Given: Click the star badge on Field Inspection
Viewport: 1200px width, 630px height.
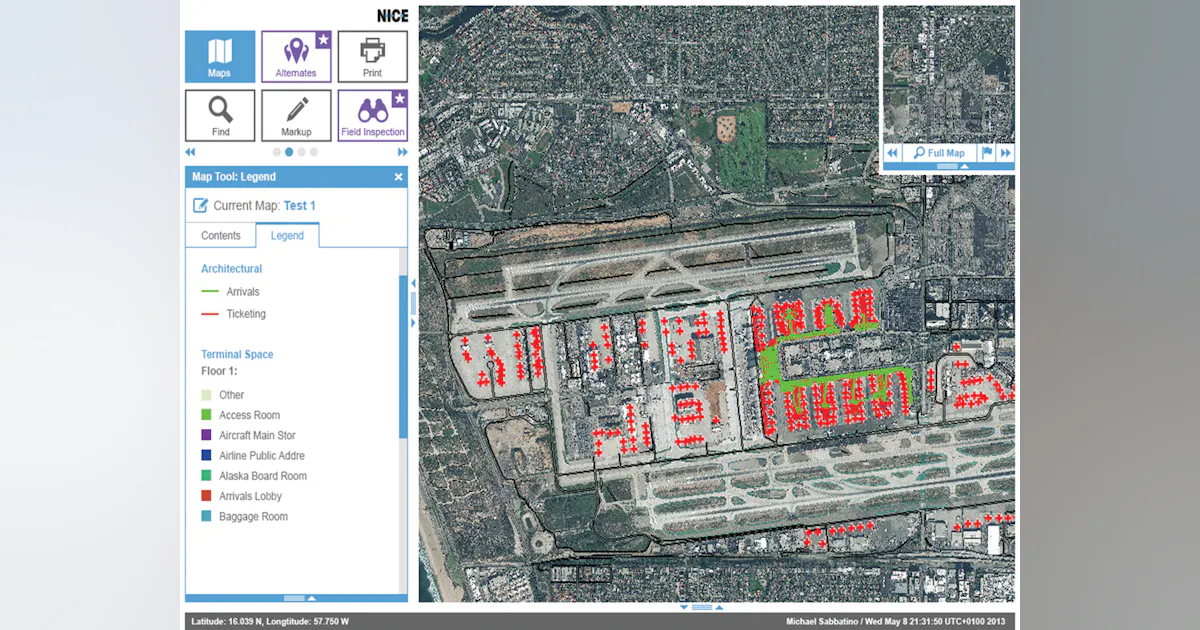Looking at the screenshot, I should 399,99.
